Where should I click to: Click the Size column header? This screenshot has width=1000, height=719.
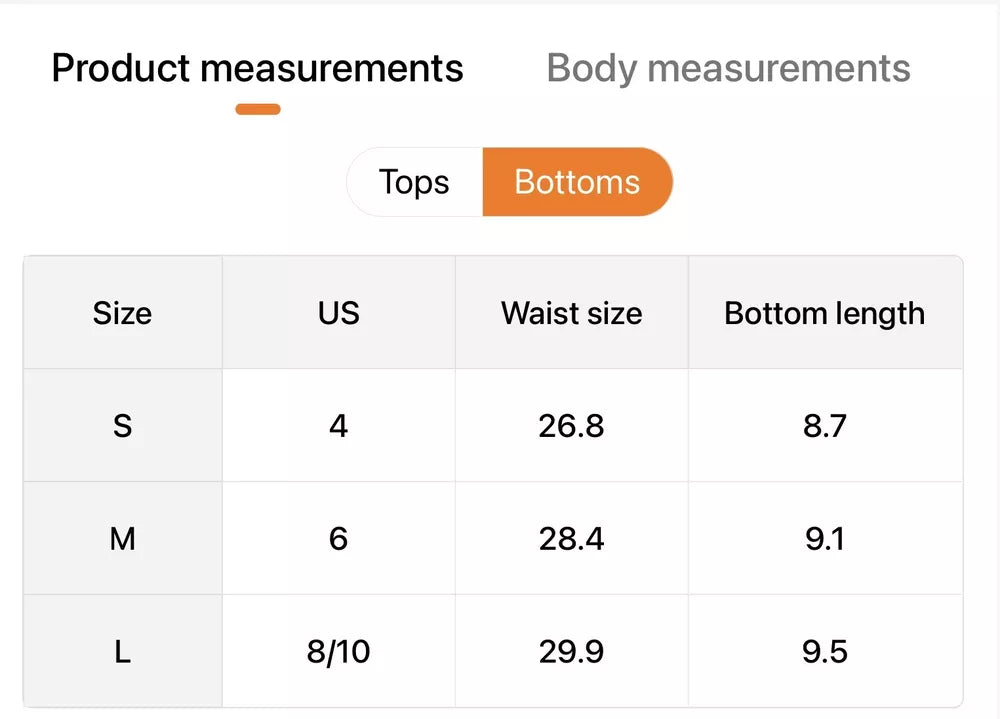[x=122, y=313]
